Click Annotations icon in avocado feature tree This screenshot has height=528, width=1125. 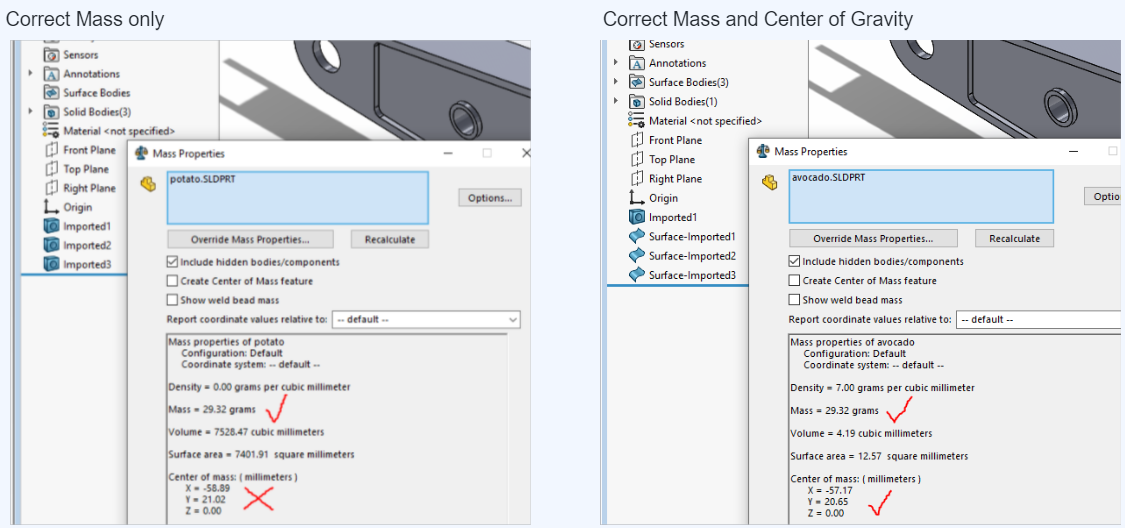pos(637,63)
